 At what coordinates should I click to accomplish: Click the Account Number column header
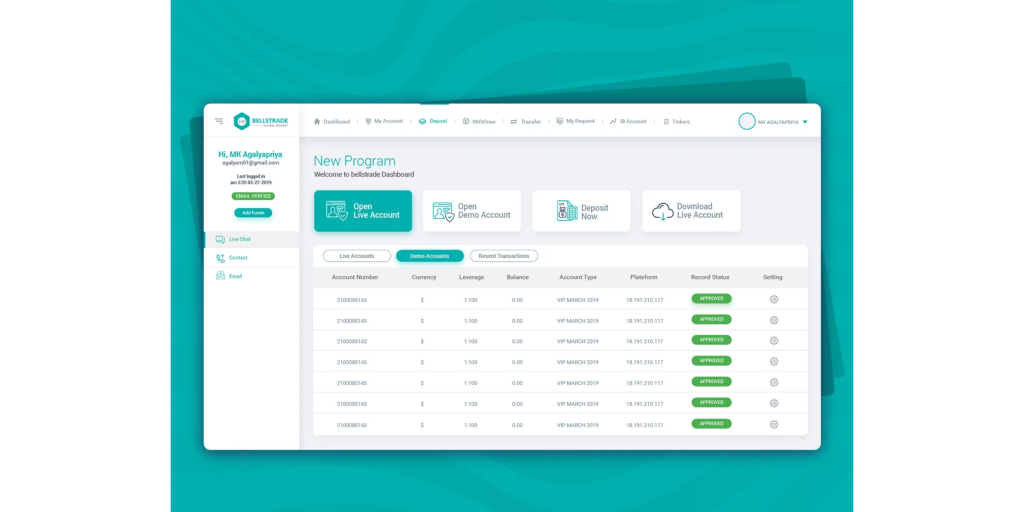[355, 278]
